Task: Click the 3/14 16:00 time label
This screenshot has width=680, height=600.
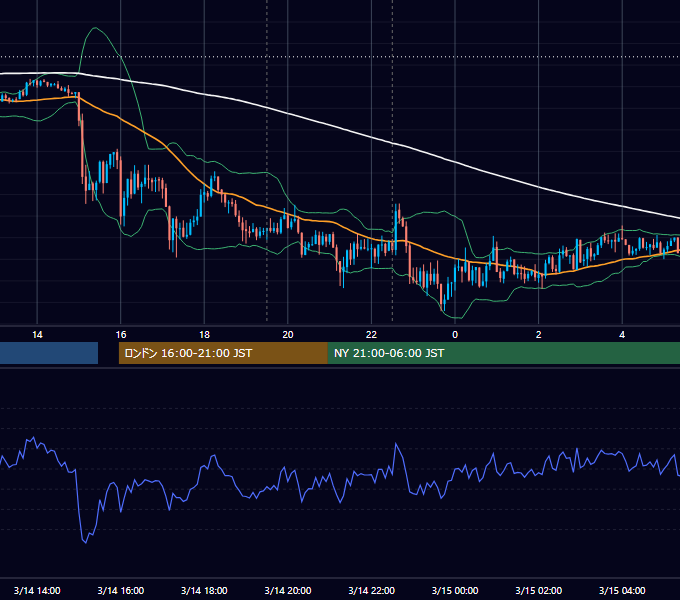Action: (121, 590)
